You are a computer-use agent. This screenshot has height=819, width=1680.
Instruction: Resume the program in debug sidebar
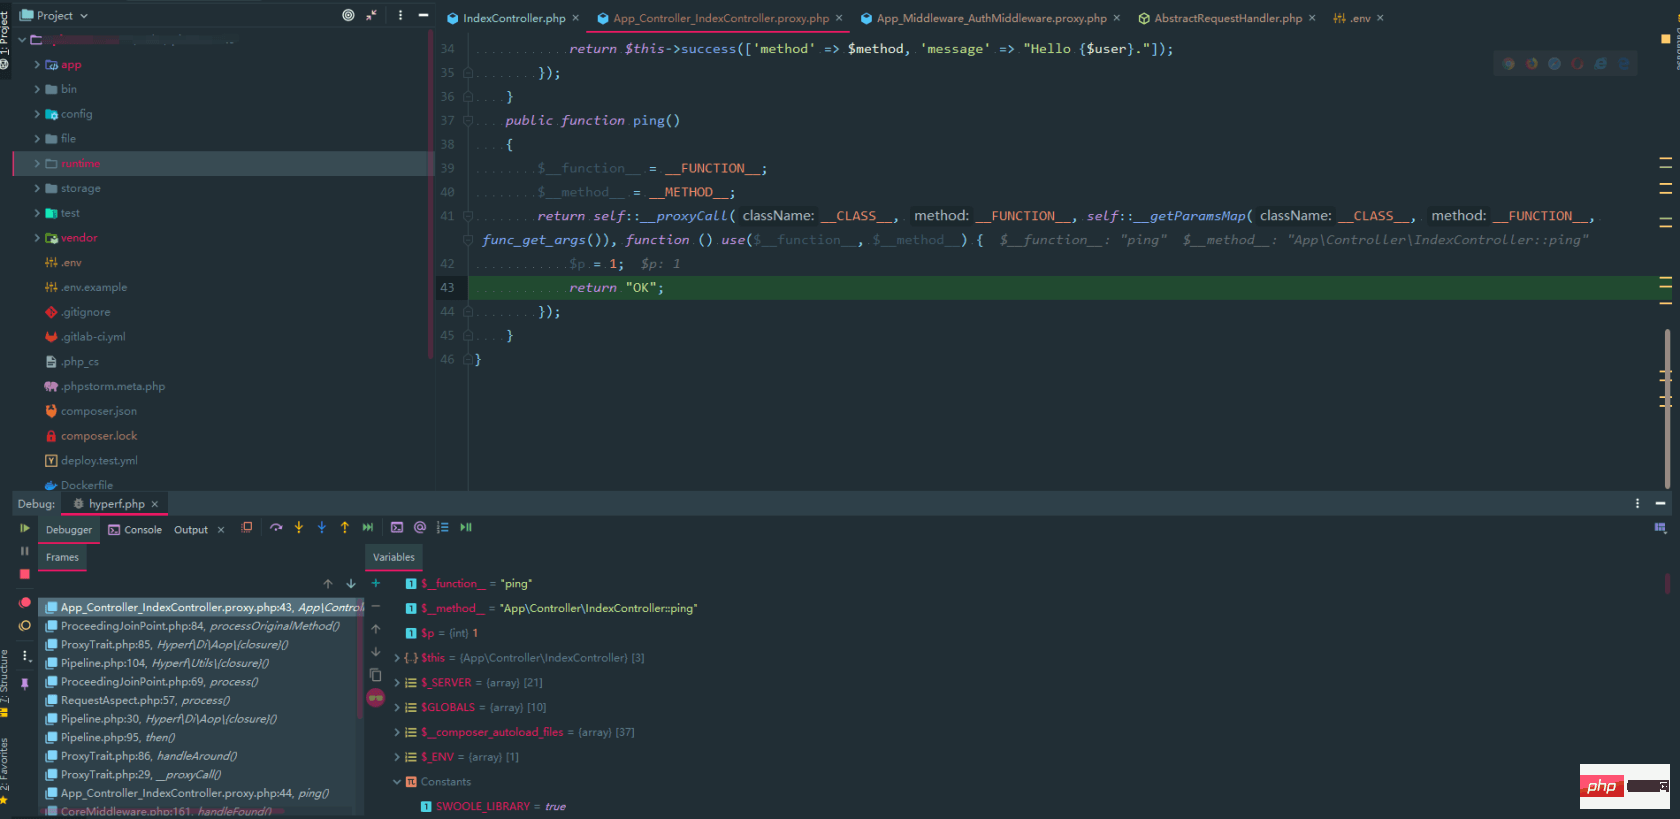tap(25, 528)
